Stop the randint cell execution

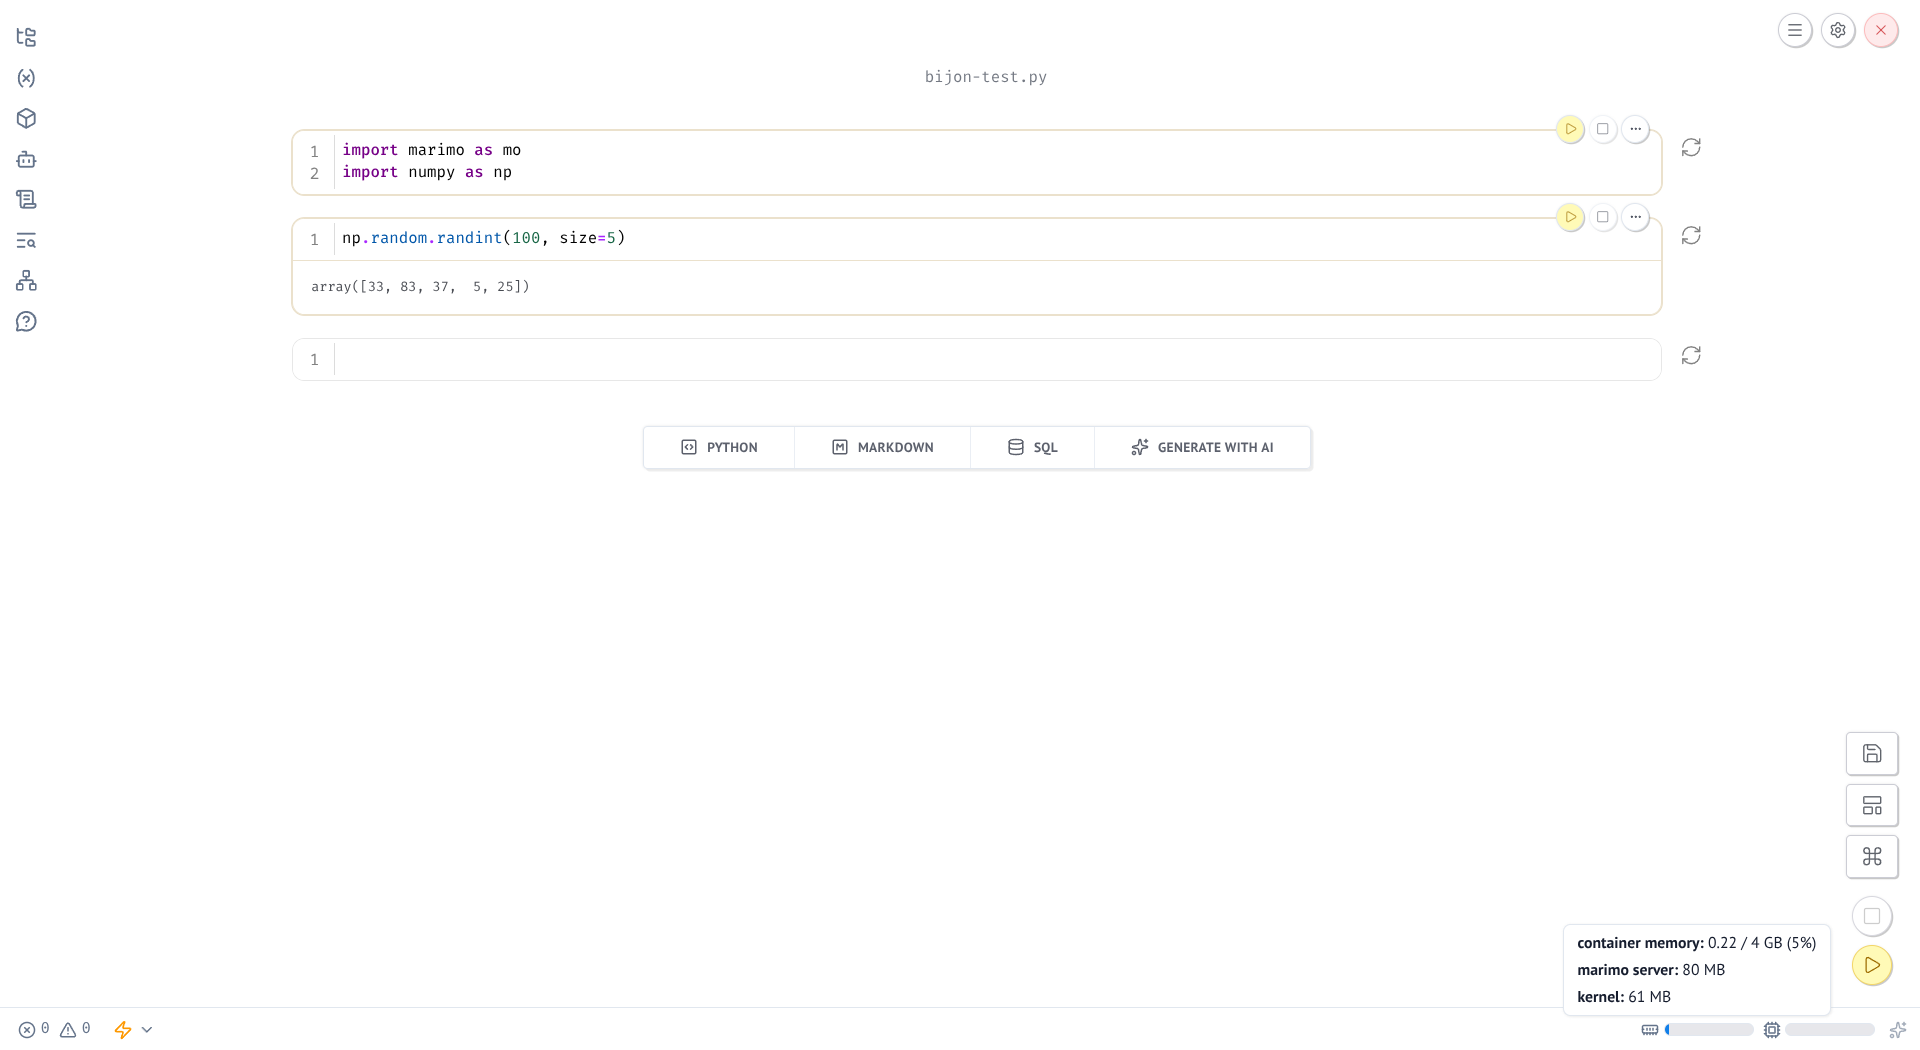[x=1603, y=217]
